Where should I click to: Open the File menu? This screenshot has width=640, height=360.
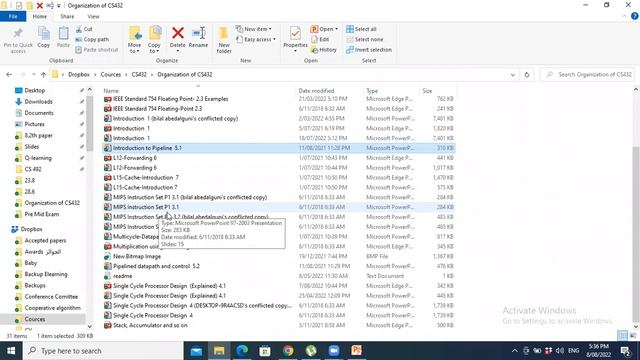pos(13,16)
